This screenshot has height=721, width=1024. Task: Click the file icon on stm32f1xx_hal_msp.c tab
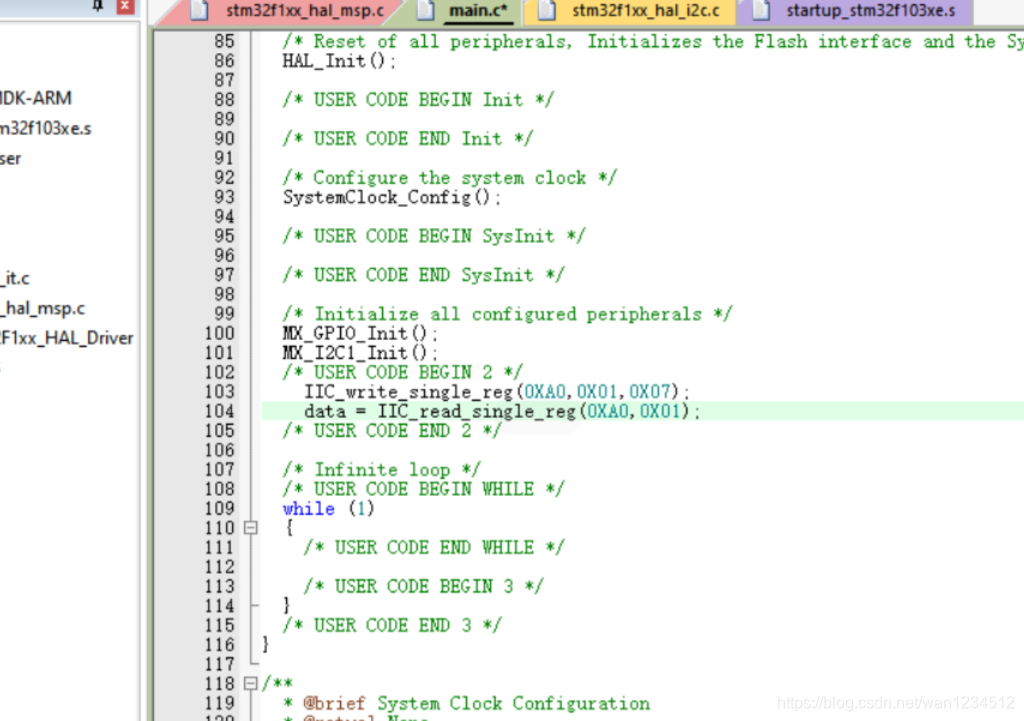coord(198,12)
